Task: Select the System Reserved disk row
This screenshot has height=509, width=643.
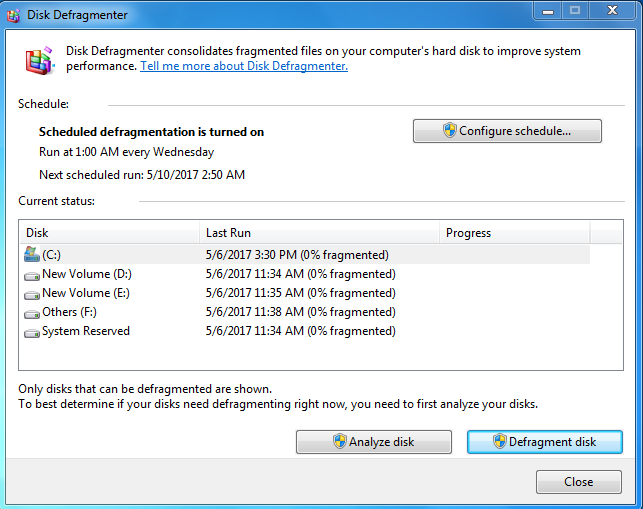Action: click(x=305, y=331)
